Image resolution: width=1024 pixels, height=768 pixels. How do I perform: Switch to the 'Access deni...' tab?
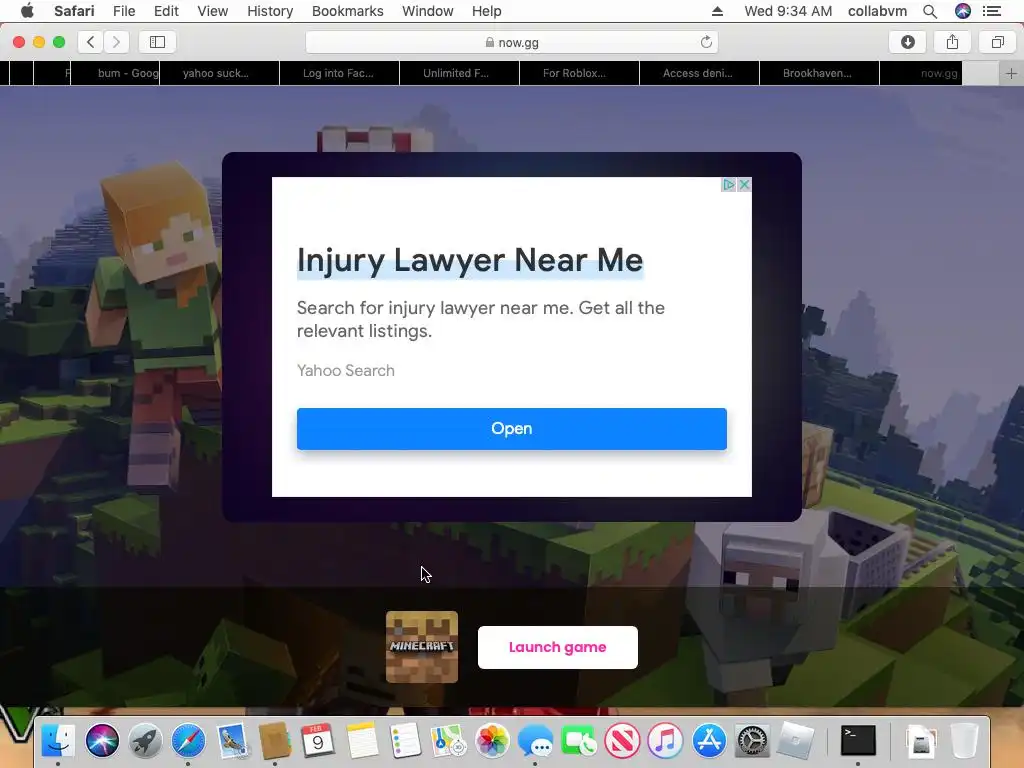point(699,73)
